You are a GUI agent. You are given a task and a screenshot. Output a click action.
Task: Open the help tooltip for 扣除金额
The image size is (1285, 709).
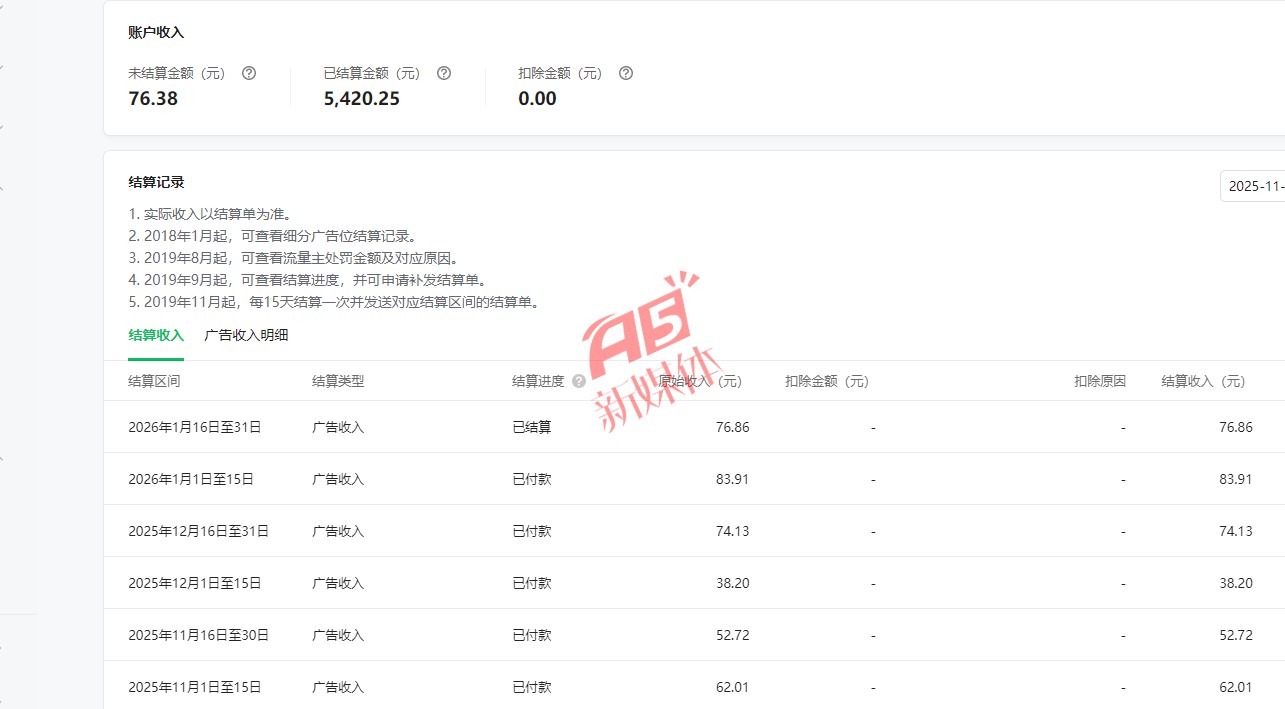[x=626, y=73]
